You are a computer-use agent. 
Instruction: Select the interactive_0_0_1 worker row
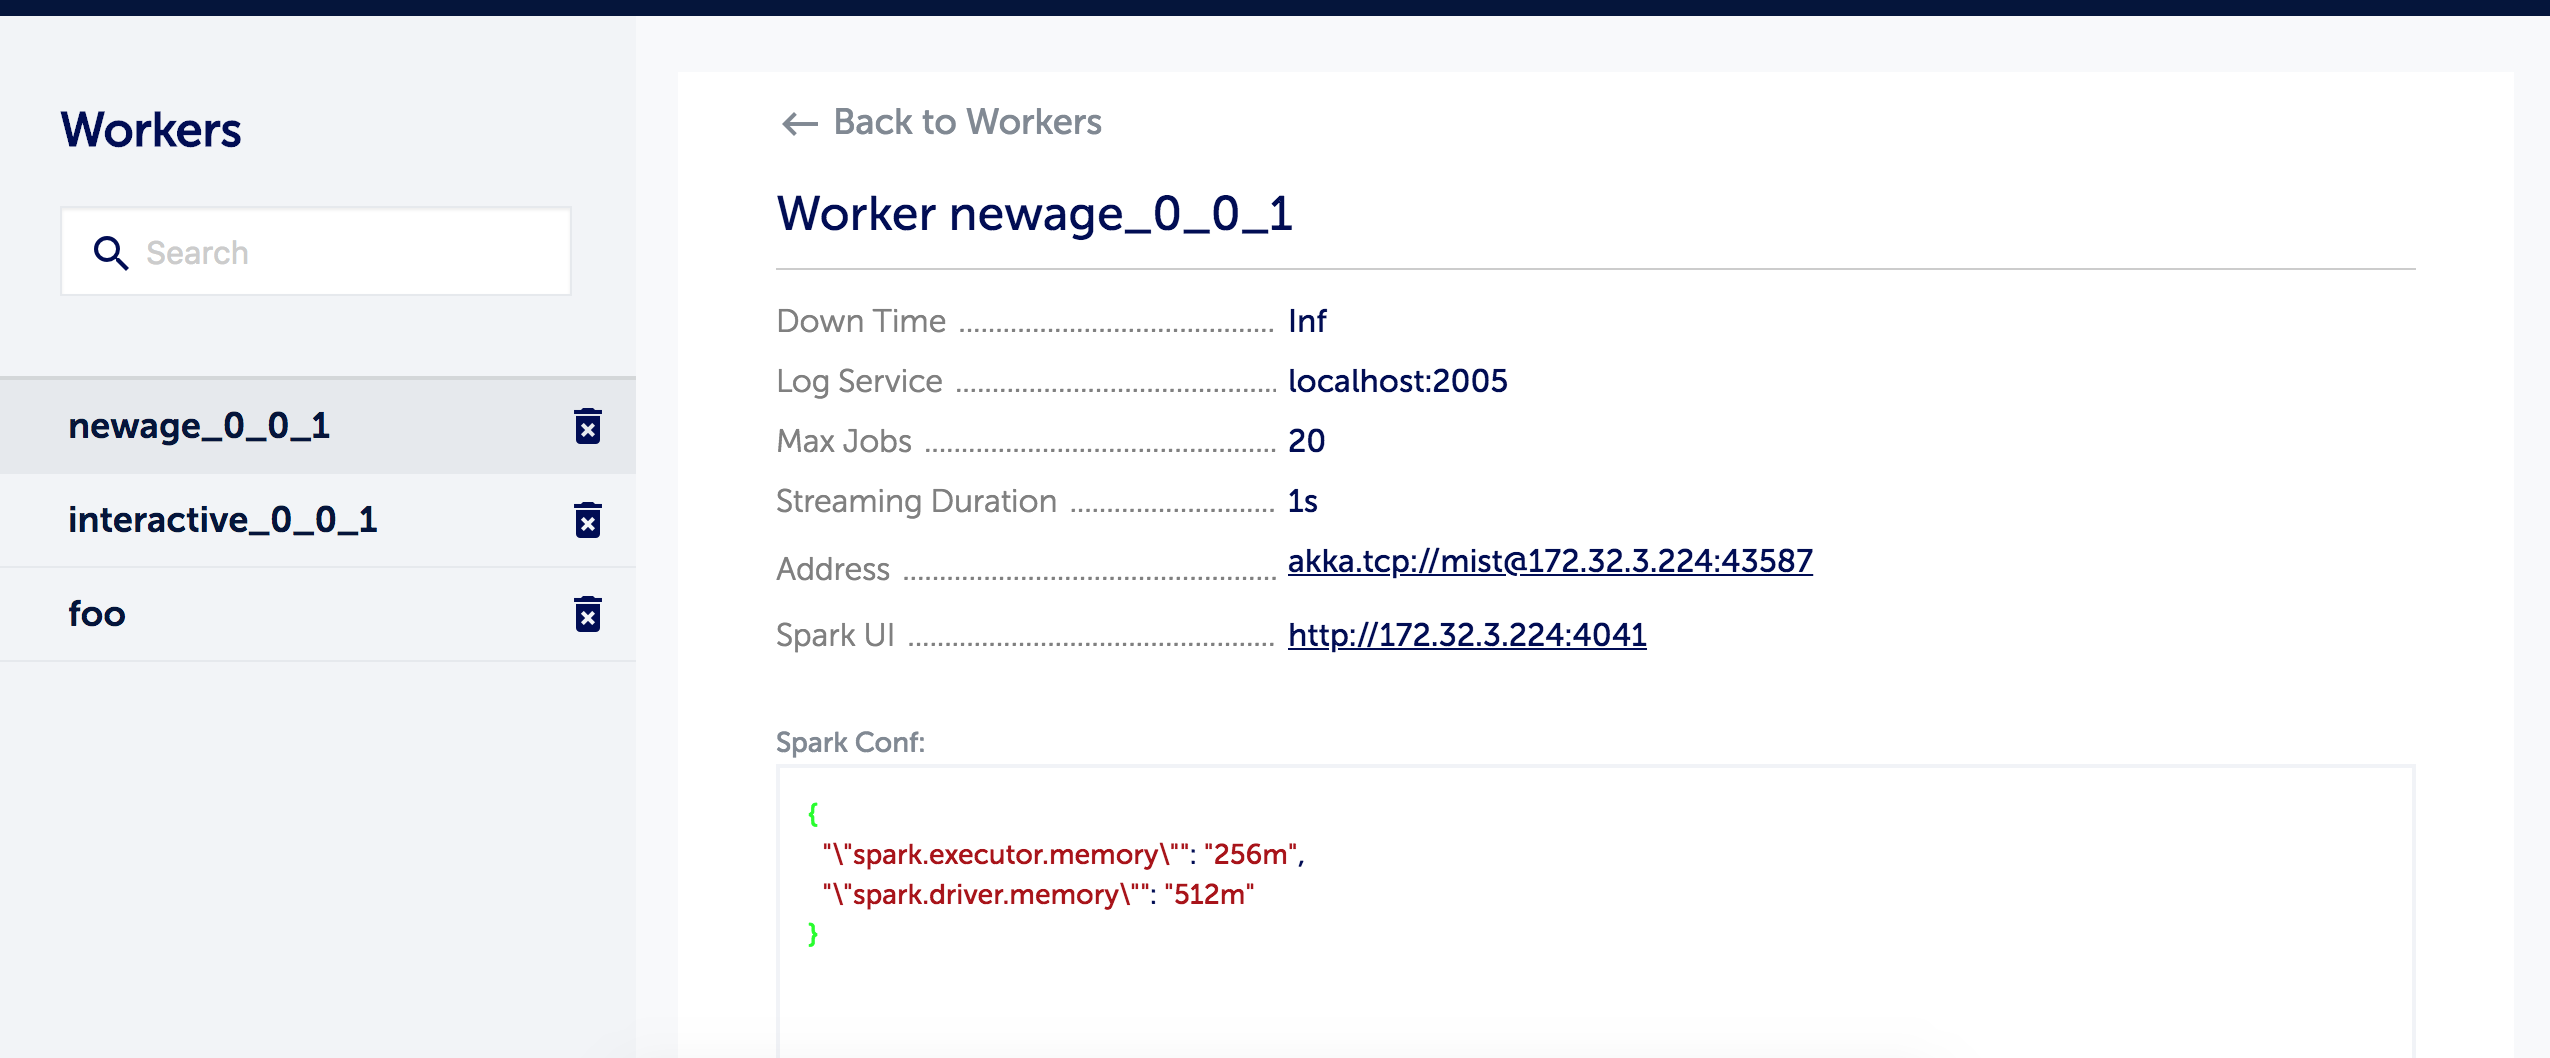pyautogui.click(x=318, y=520)
